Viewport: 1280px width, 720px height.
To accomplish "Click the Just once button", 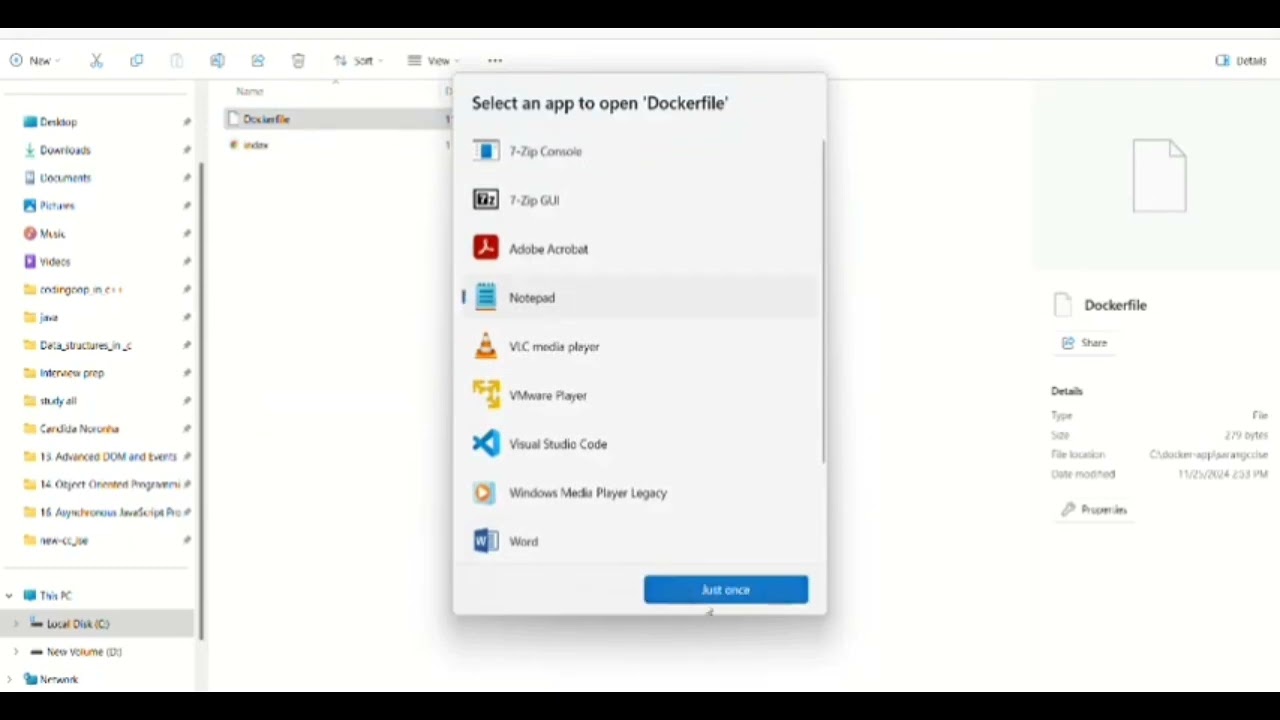I will click(x=726, y=590).
